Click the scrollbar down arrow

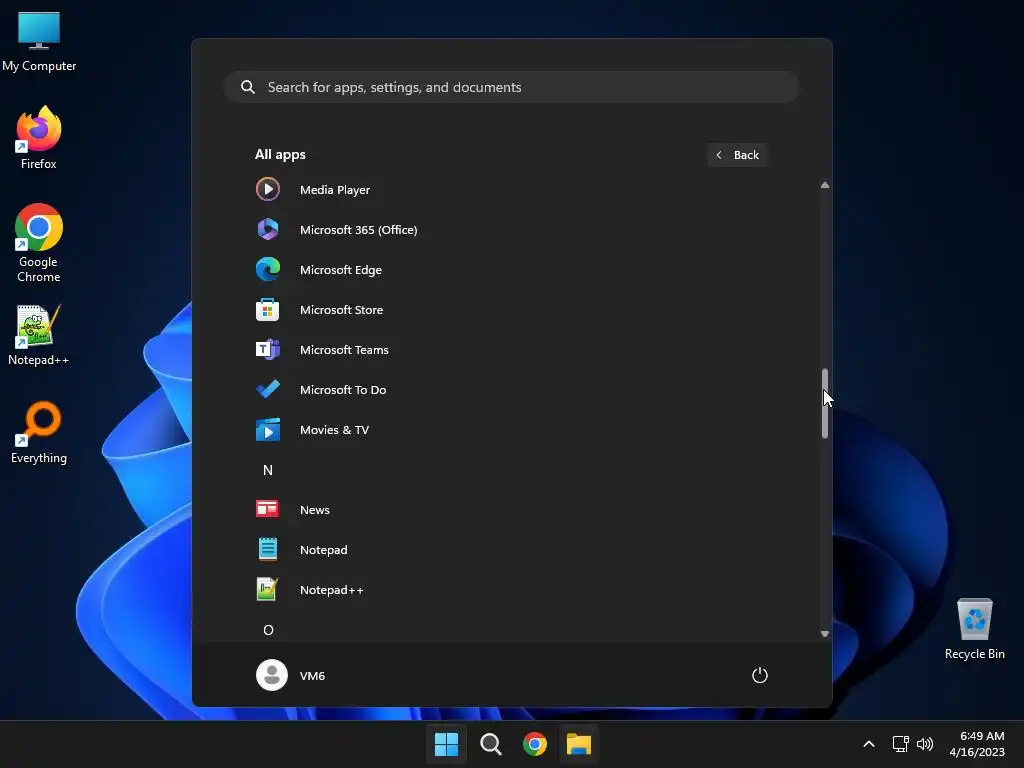[x=825, y=633]
